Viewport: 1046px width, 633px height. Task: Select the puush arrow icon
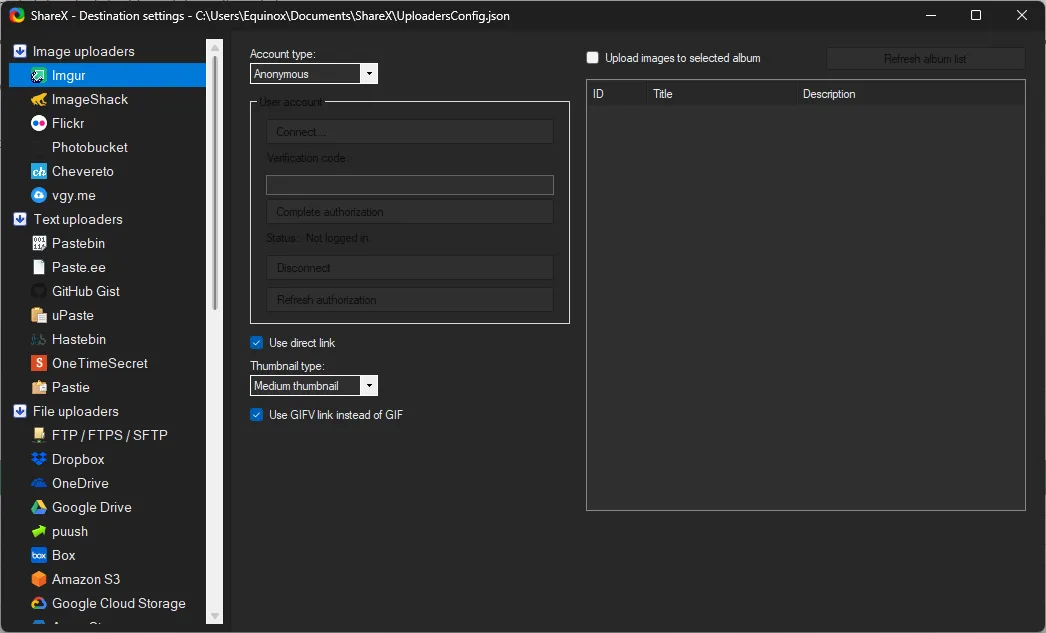(39, 531)
